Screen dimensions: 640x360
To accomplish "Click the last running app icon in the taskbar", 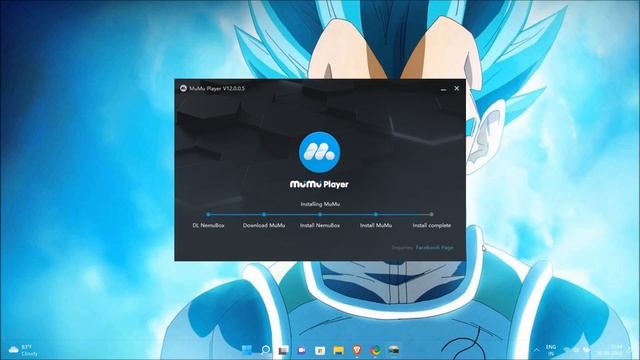I will click(394, 350).
